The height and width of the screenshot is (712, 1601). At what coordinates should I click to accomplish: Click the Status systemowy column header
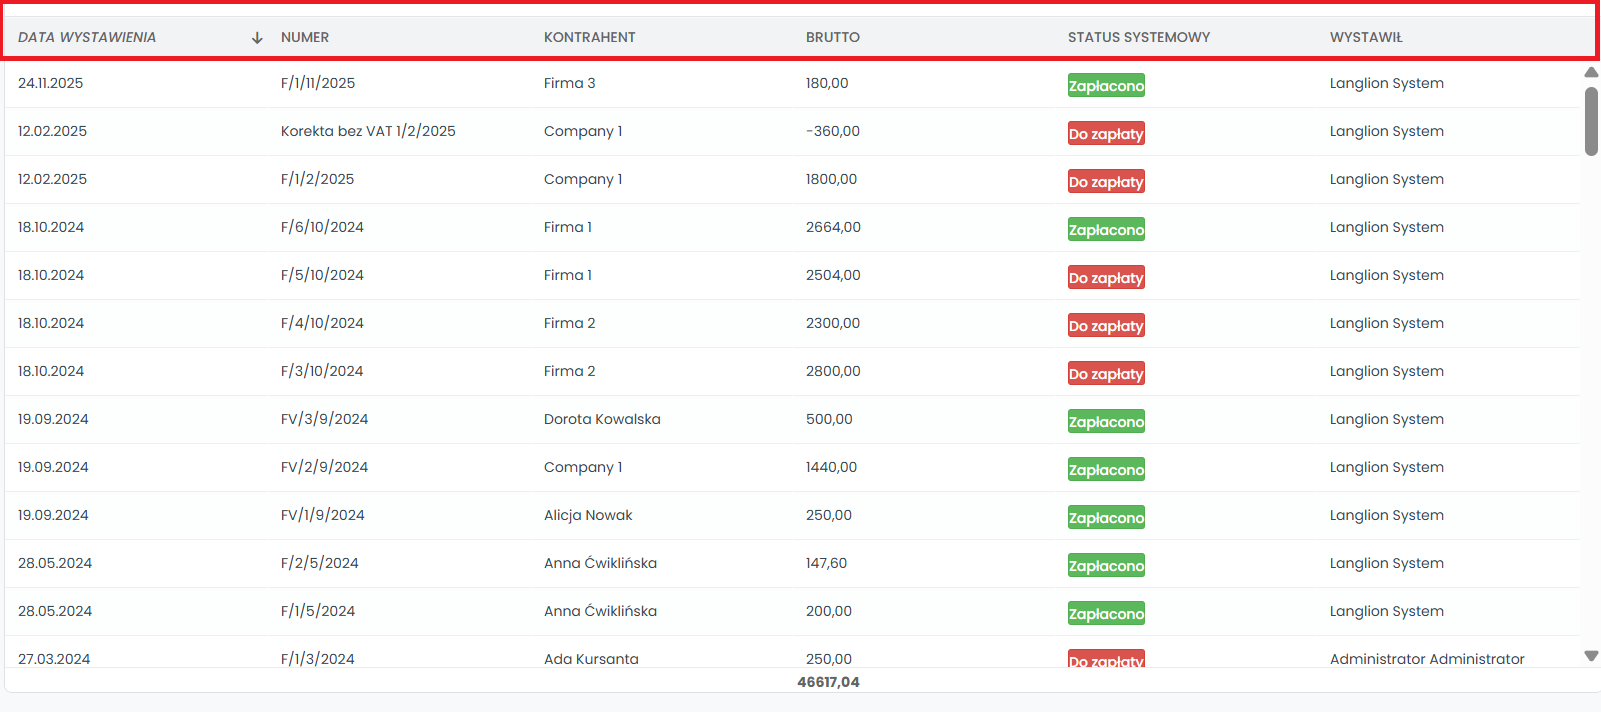click(1138, 38)
